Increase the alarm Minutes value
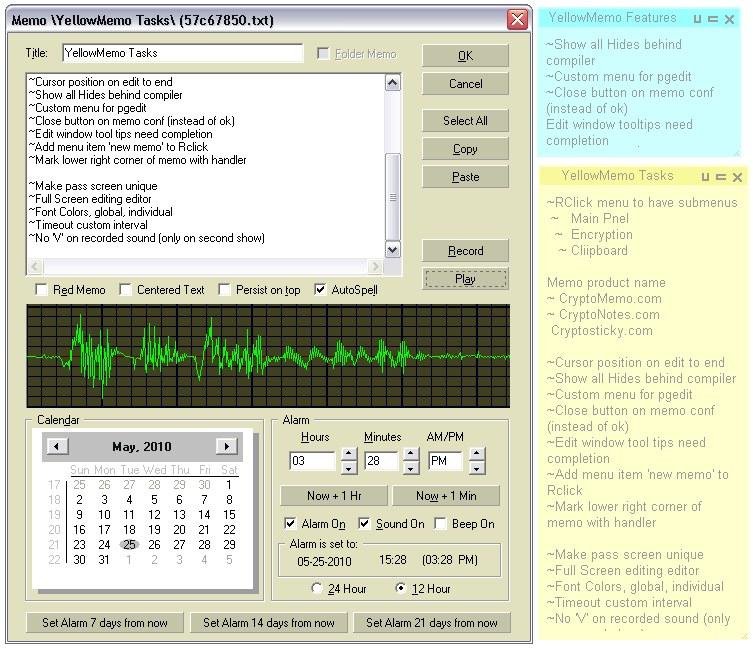Image resolution: width=753 pixels, height=650 pixels. pos(411,453)
